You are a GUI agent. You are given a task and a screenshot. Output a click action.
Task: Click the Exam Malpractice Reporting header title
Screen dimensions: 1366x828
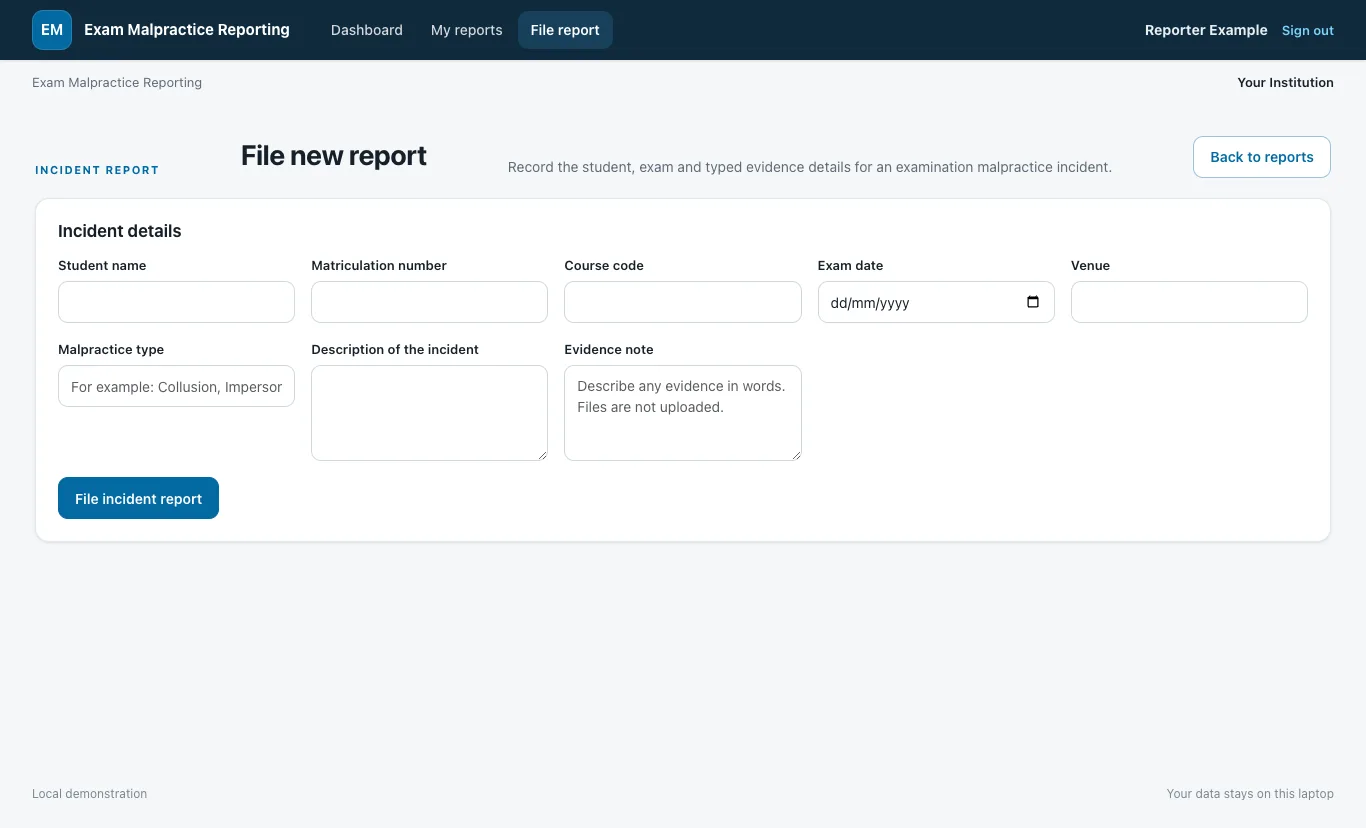(x=187, y=30)
